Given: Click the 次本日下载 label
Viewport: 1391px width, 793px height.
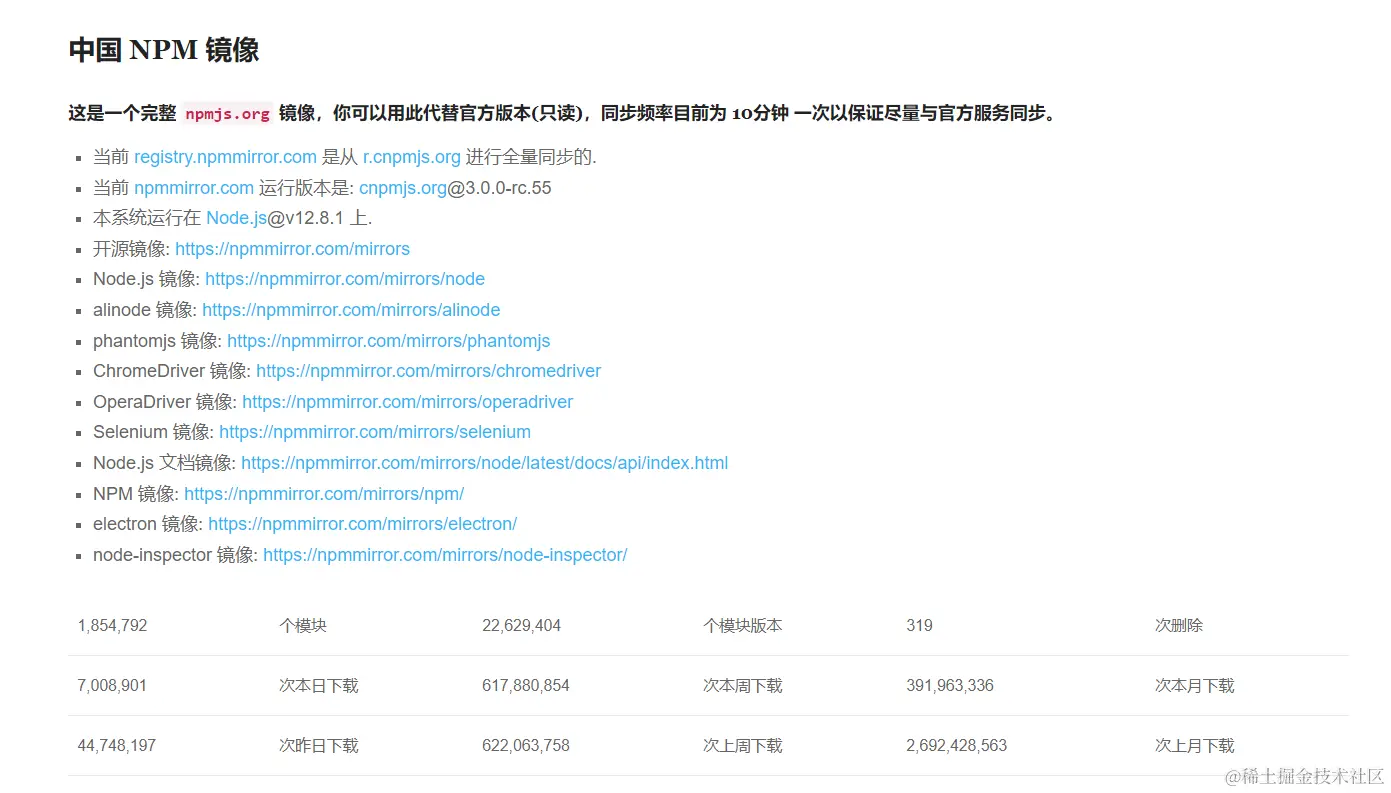Looking at the screenshot, I should 318,686.
